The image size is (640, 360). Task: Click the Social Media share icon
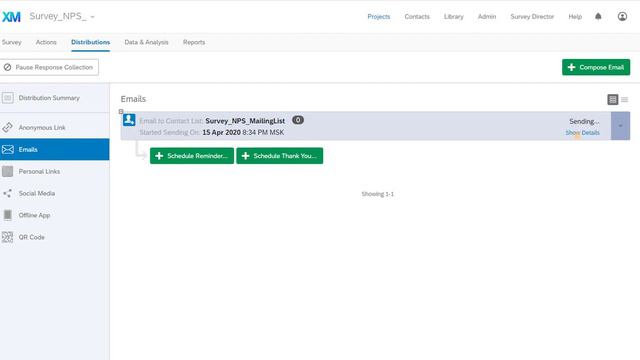click(7, 193)
